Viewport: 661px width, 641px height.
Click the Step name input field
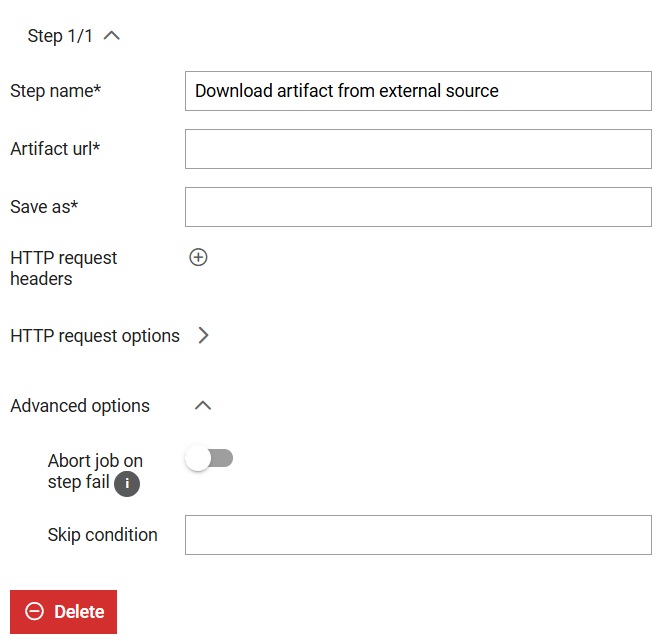[418, 91]
